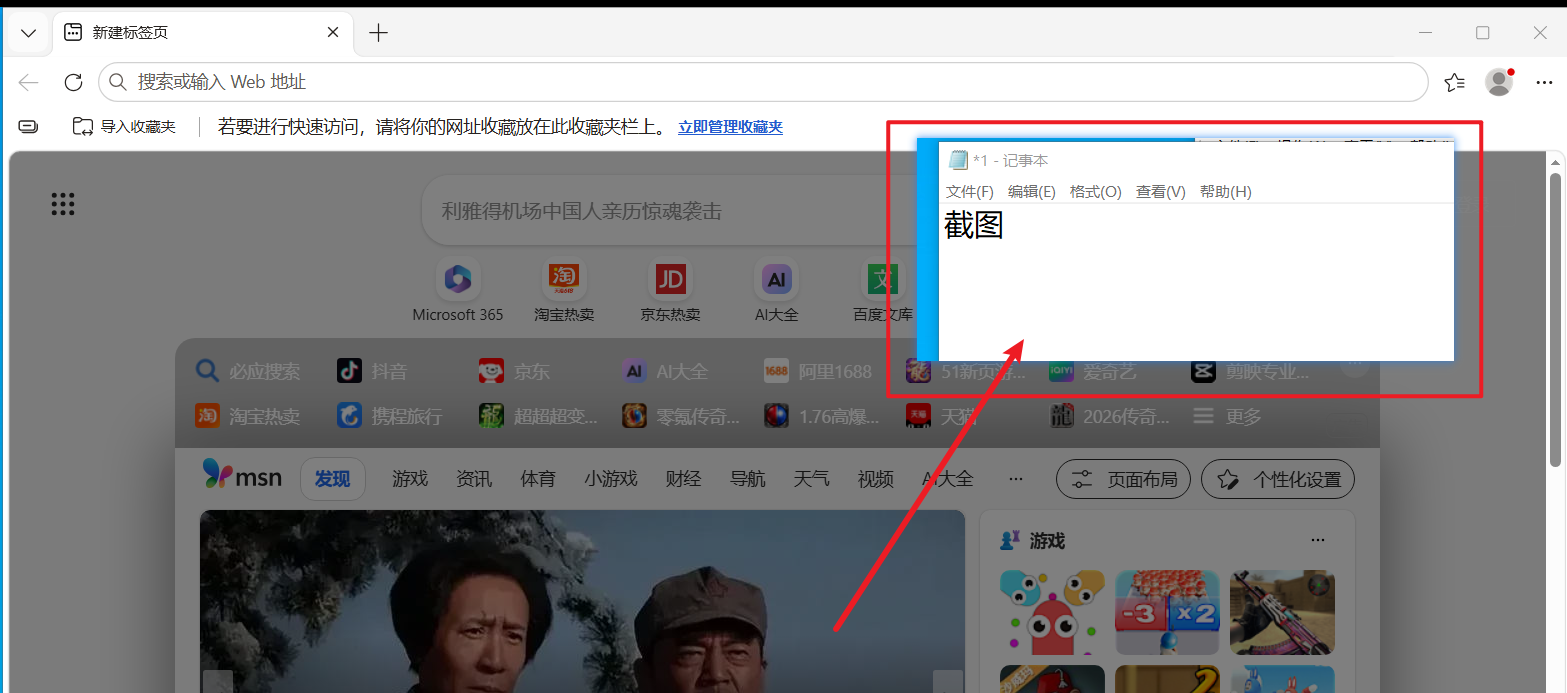Image resolution: width=1567 pixels, height=693 pixels.
Task: Open the rifle shooter game thumbnail
Action: point(1282,612)
